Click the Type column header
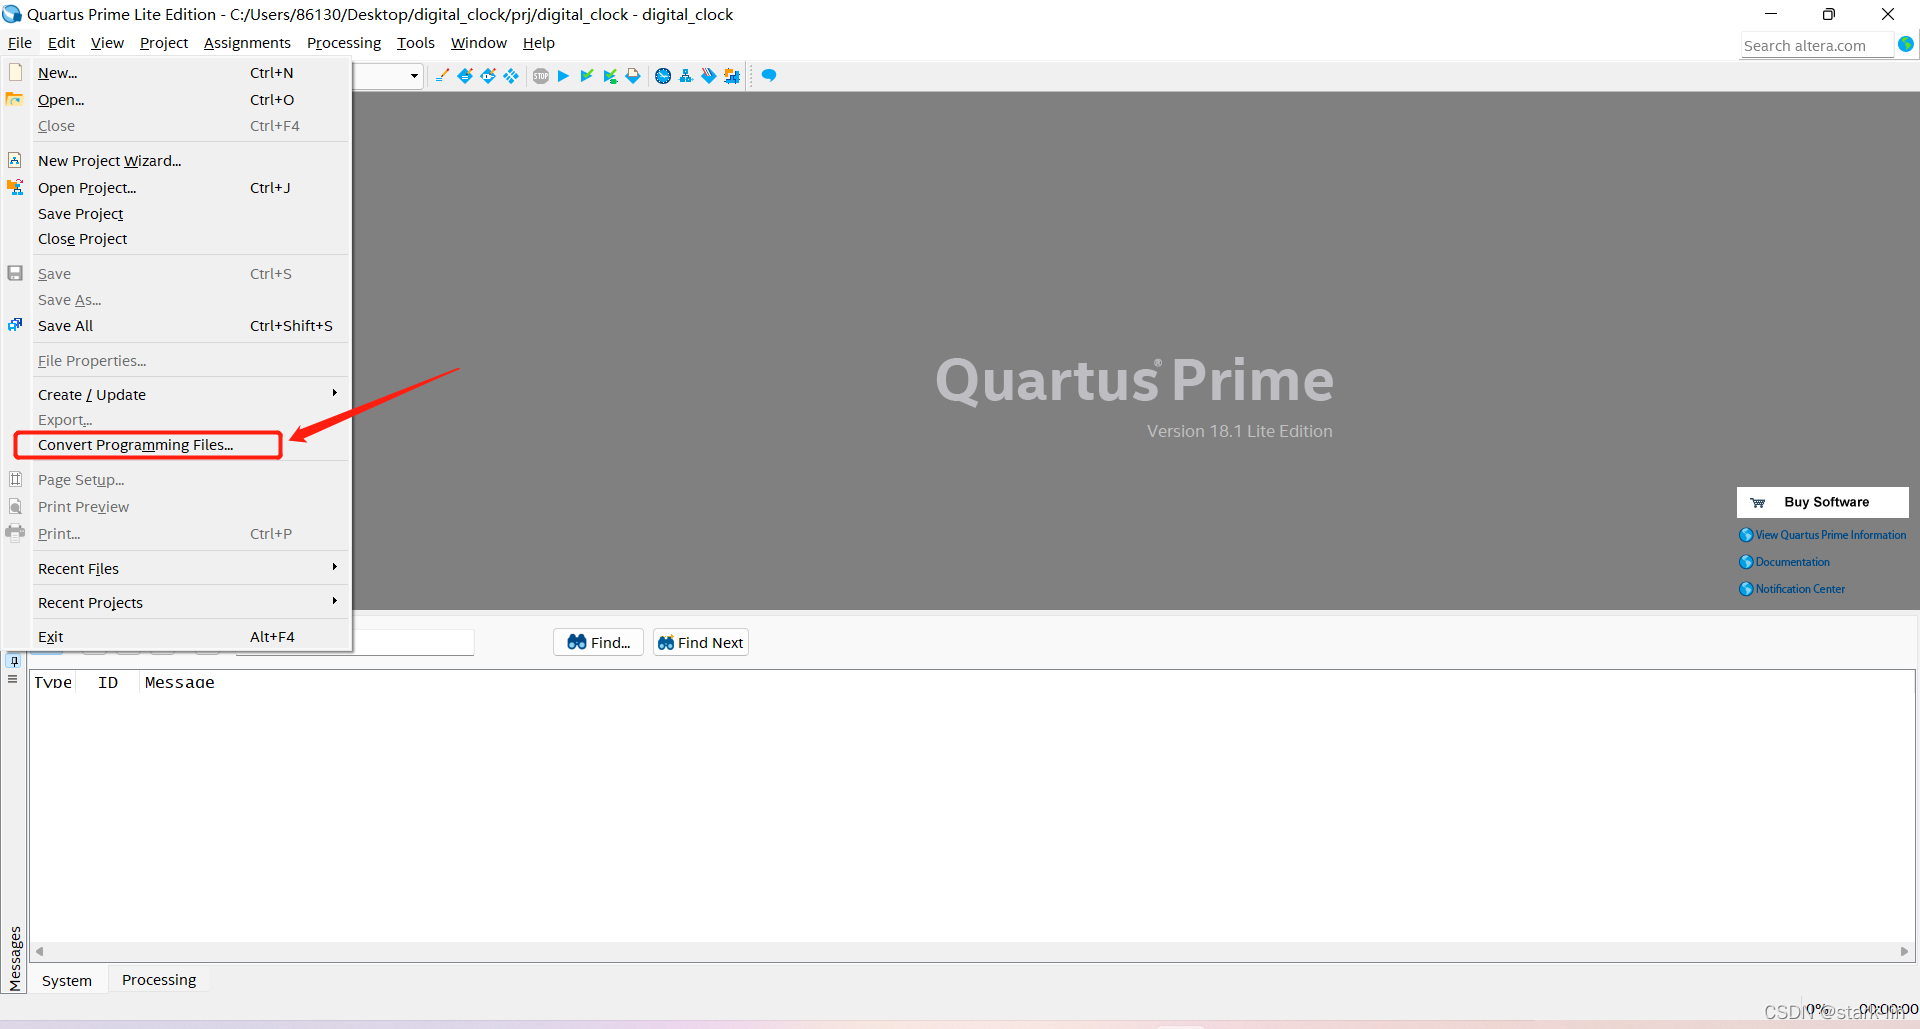1920x1029 pixels. pyautogui.click(x=53, y=682)
